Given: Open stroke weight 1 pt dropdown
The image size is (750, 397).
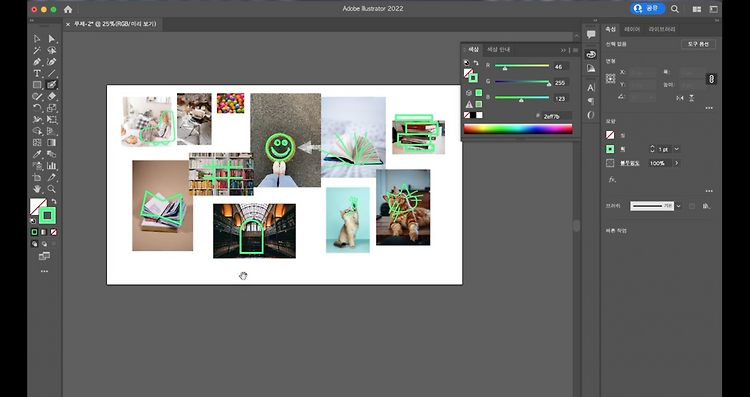Looking at the screenshot, I should [x=676, y=149].
